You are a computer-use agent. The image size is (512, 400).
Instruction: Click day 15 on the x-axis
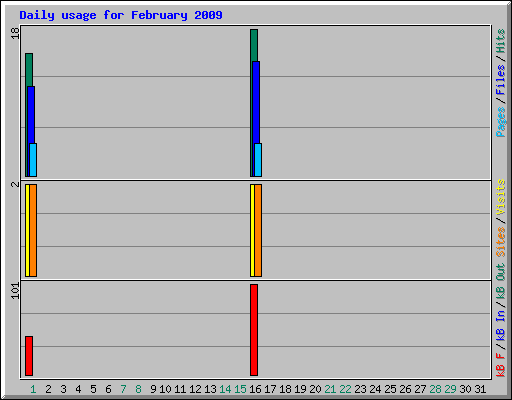click(240, 389)
